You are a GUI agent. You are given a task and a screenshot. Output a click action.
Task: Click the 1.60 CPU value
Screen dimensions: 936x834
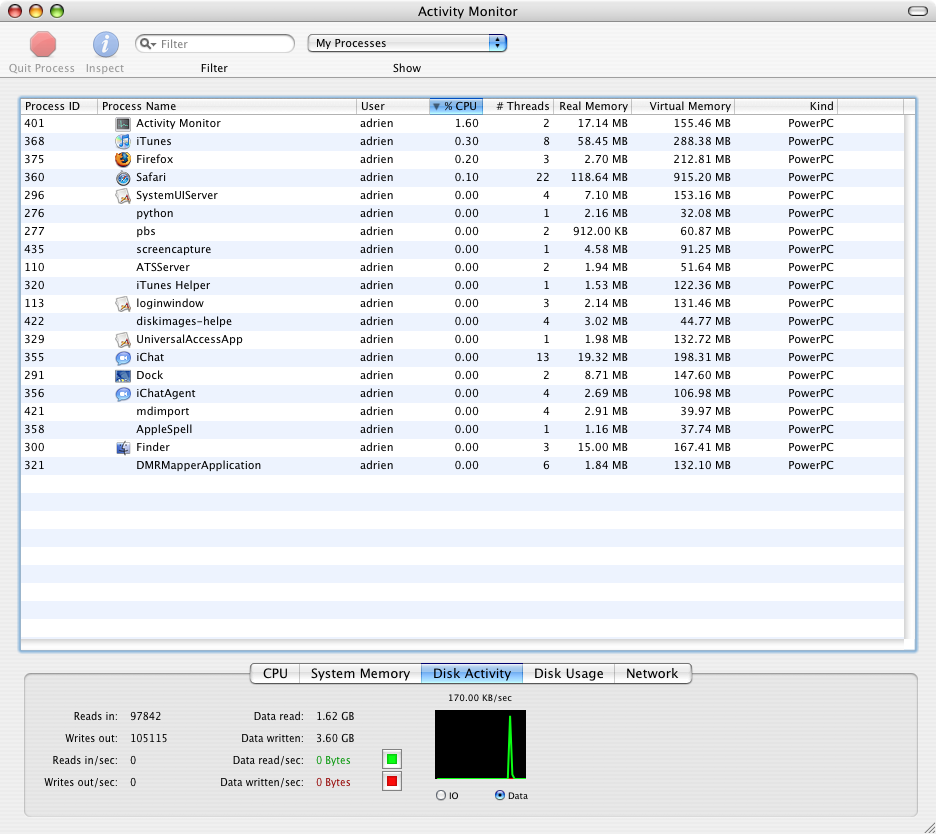tap(466, 124)
